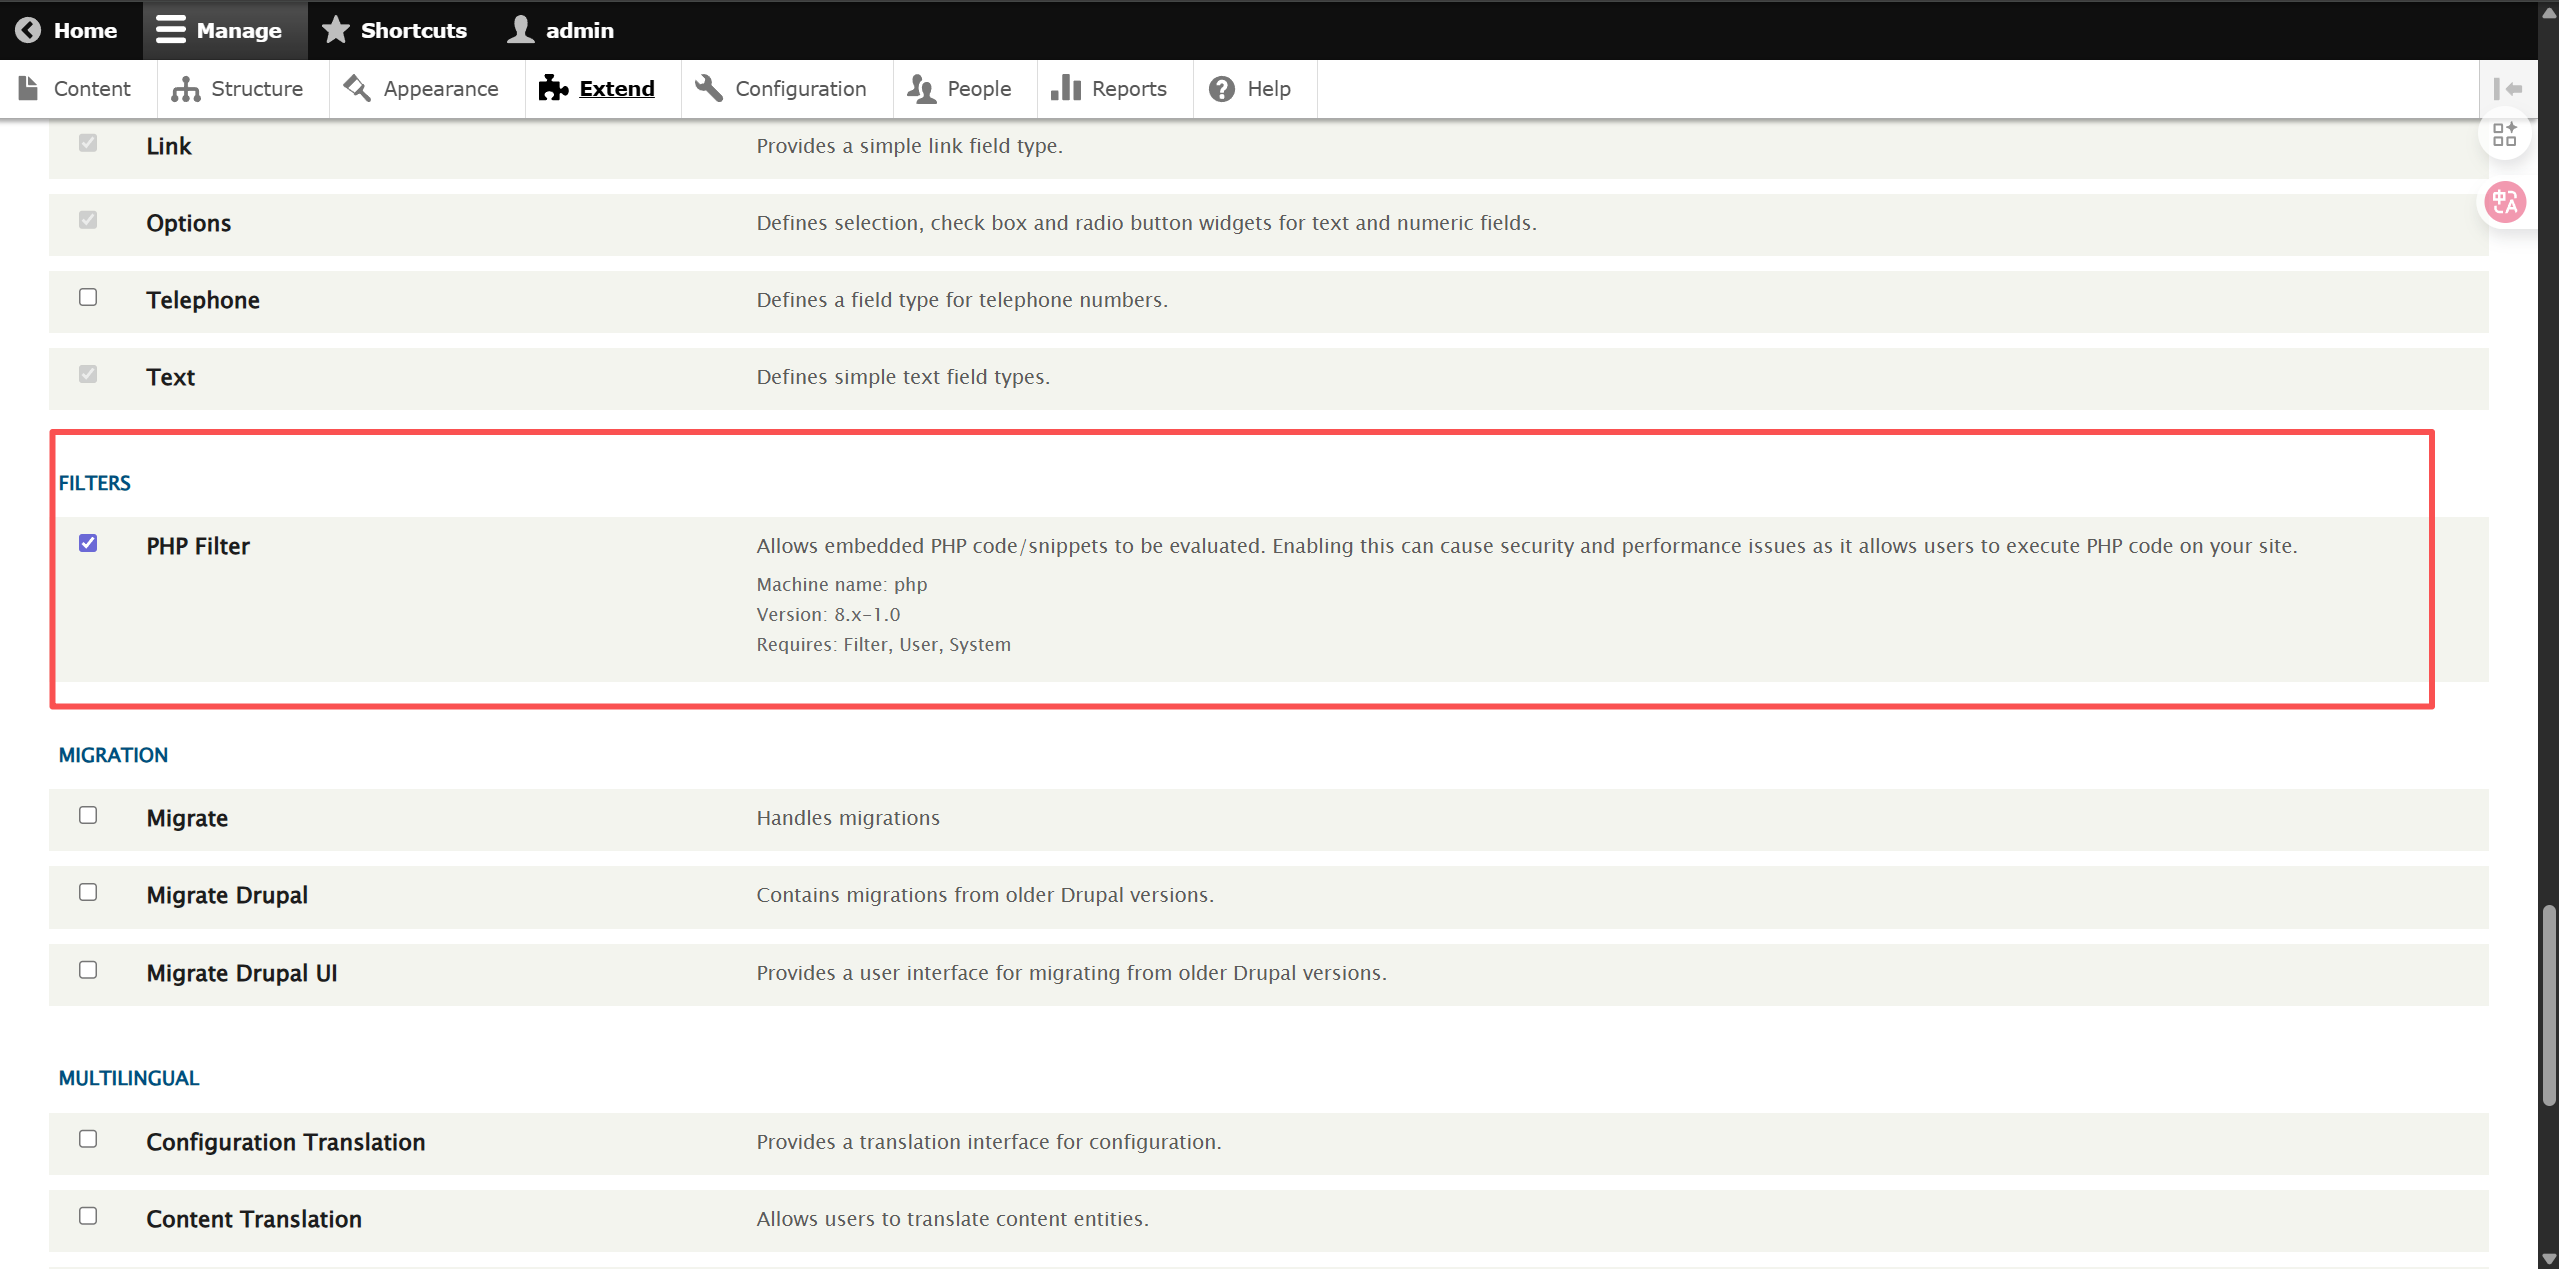2559x1269 pixels.
Task: Click the Configuration Translation module name
Action: pos(286,1142)
